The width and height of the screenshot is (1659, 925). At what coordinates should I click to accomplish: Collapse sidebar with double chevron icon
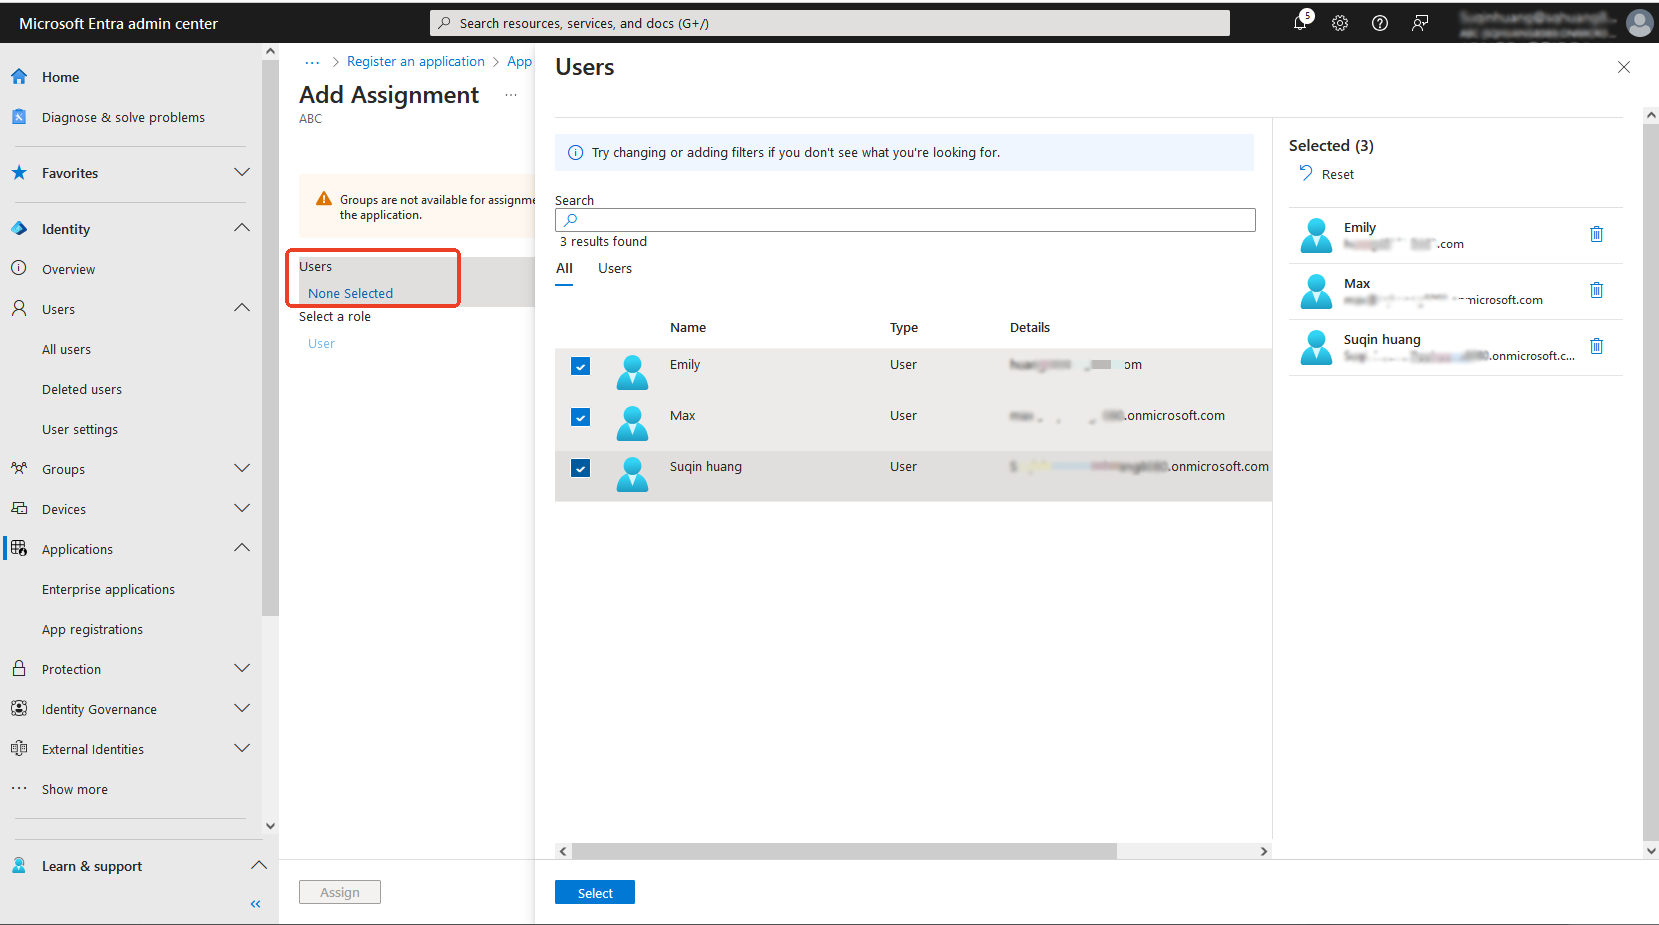255,904
